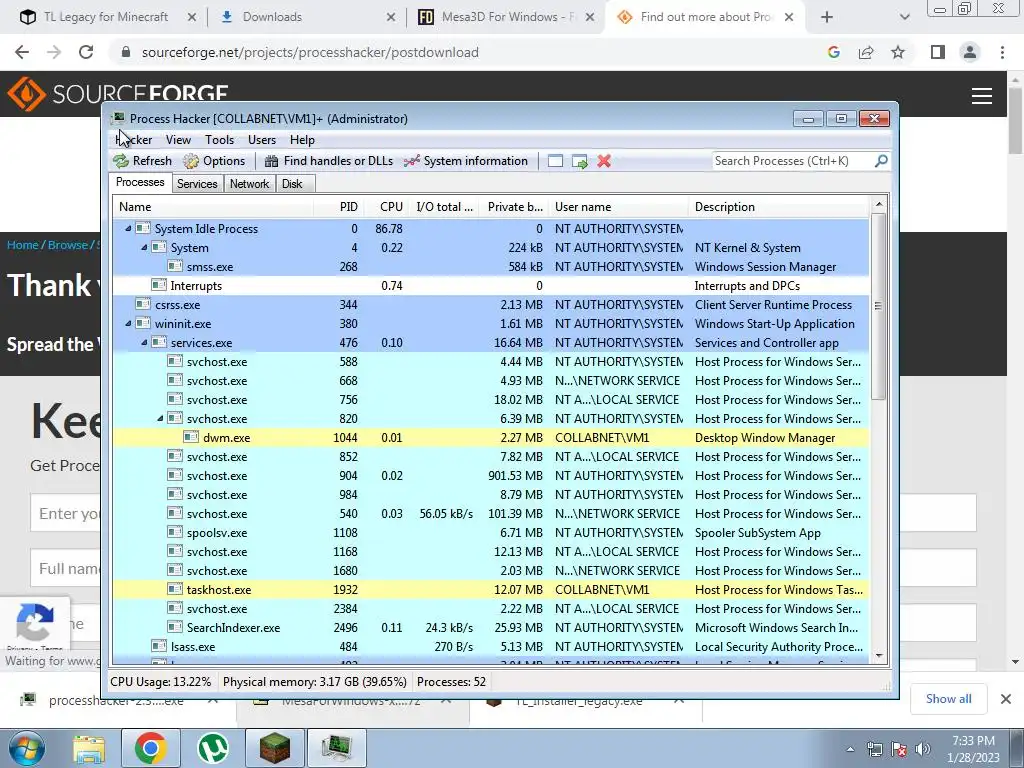Image resolution: width=1024 pixels, height=768 pixels.
Task: Click process list vertical scrollbar thumb
Action: (x=878, y=306)
